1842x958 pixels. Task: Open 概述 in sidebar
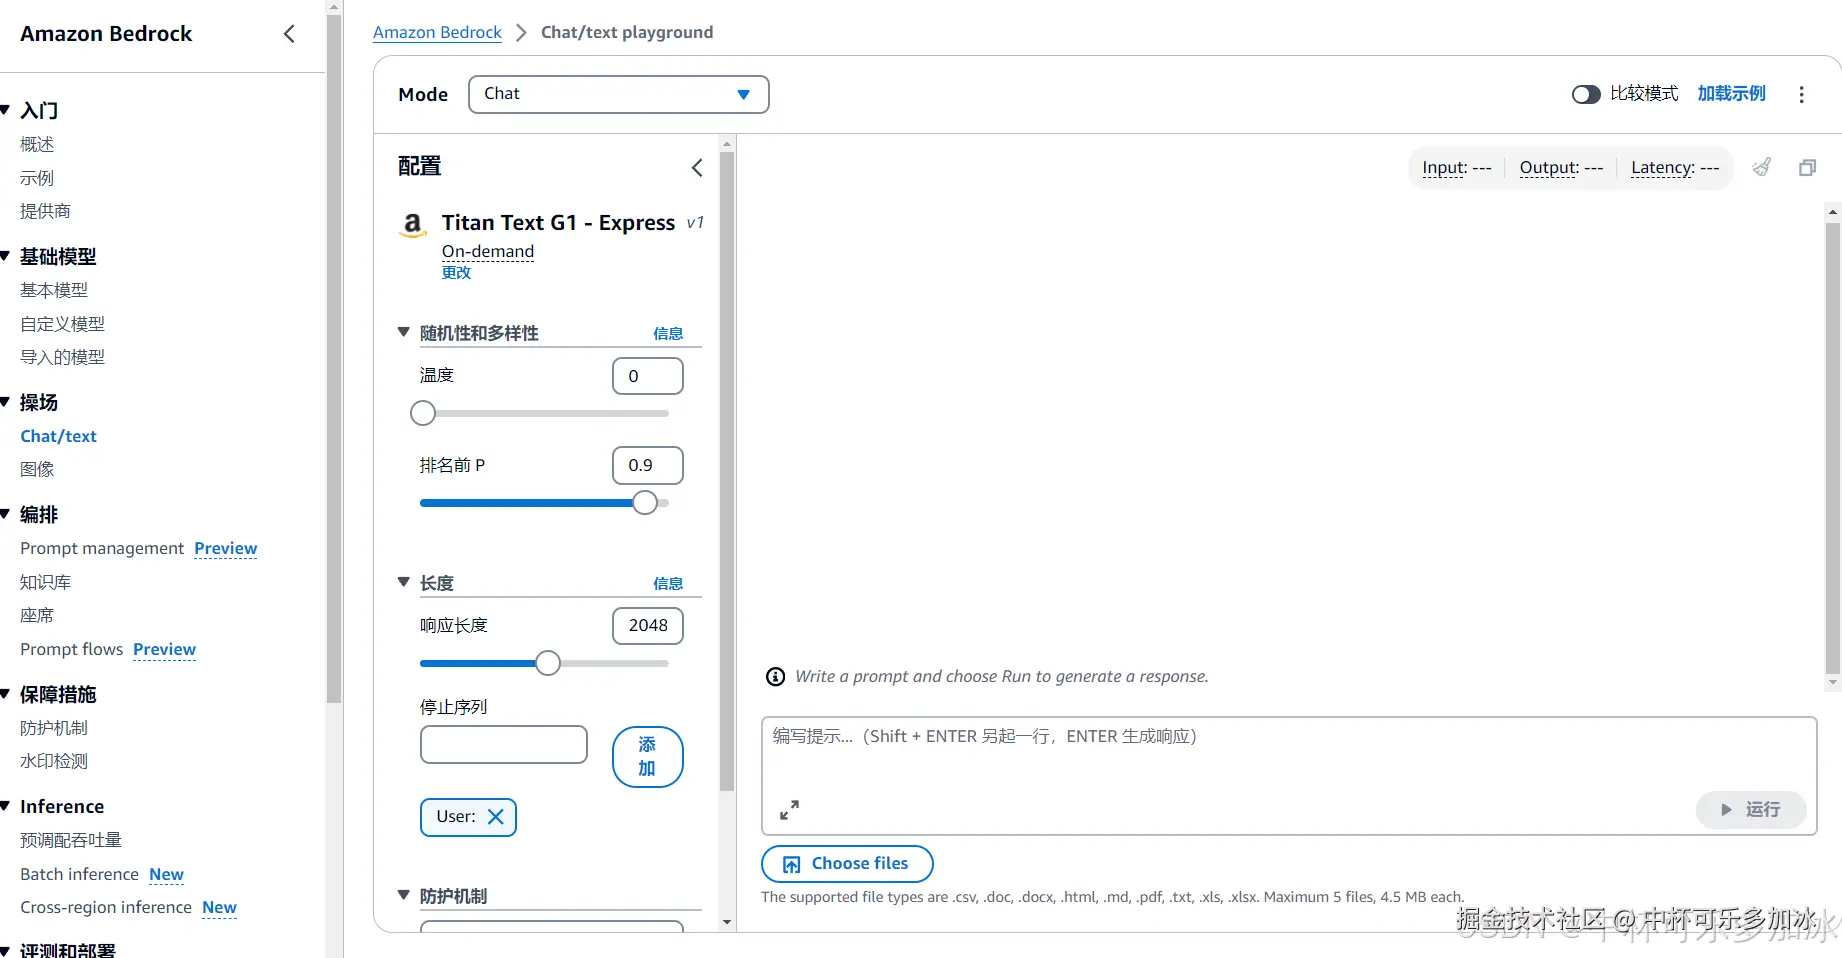coord(37,144)
